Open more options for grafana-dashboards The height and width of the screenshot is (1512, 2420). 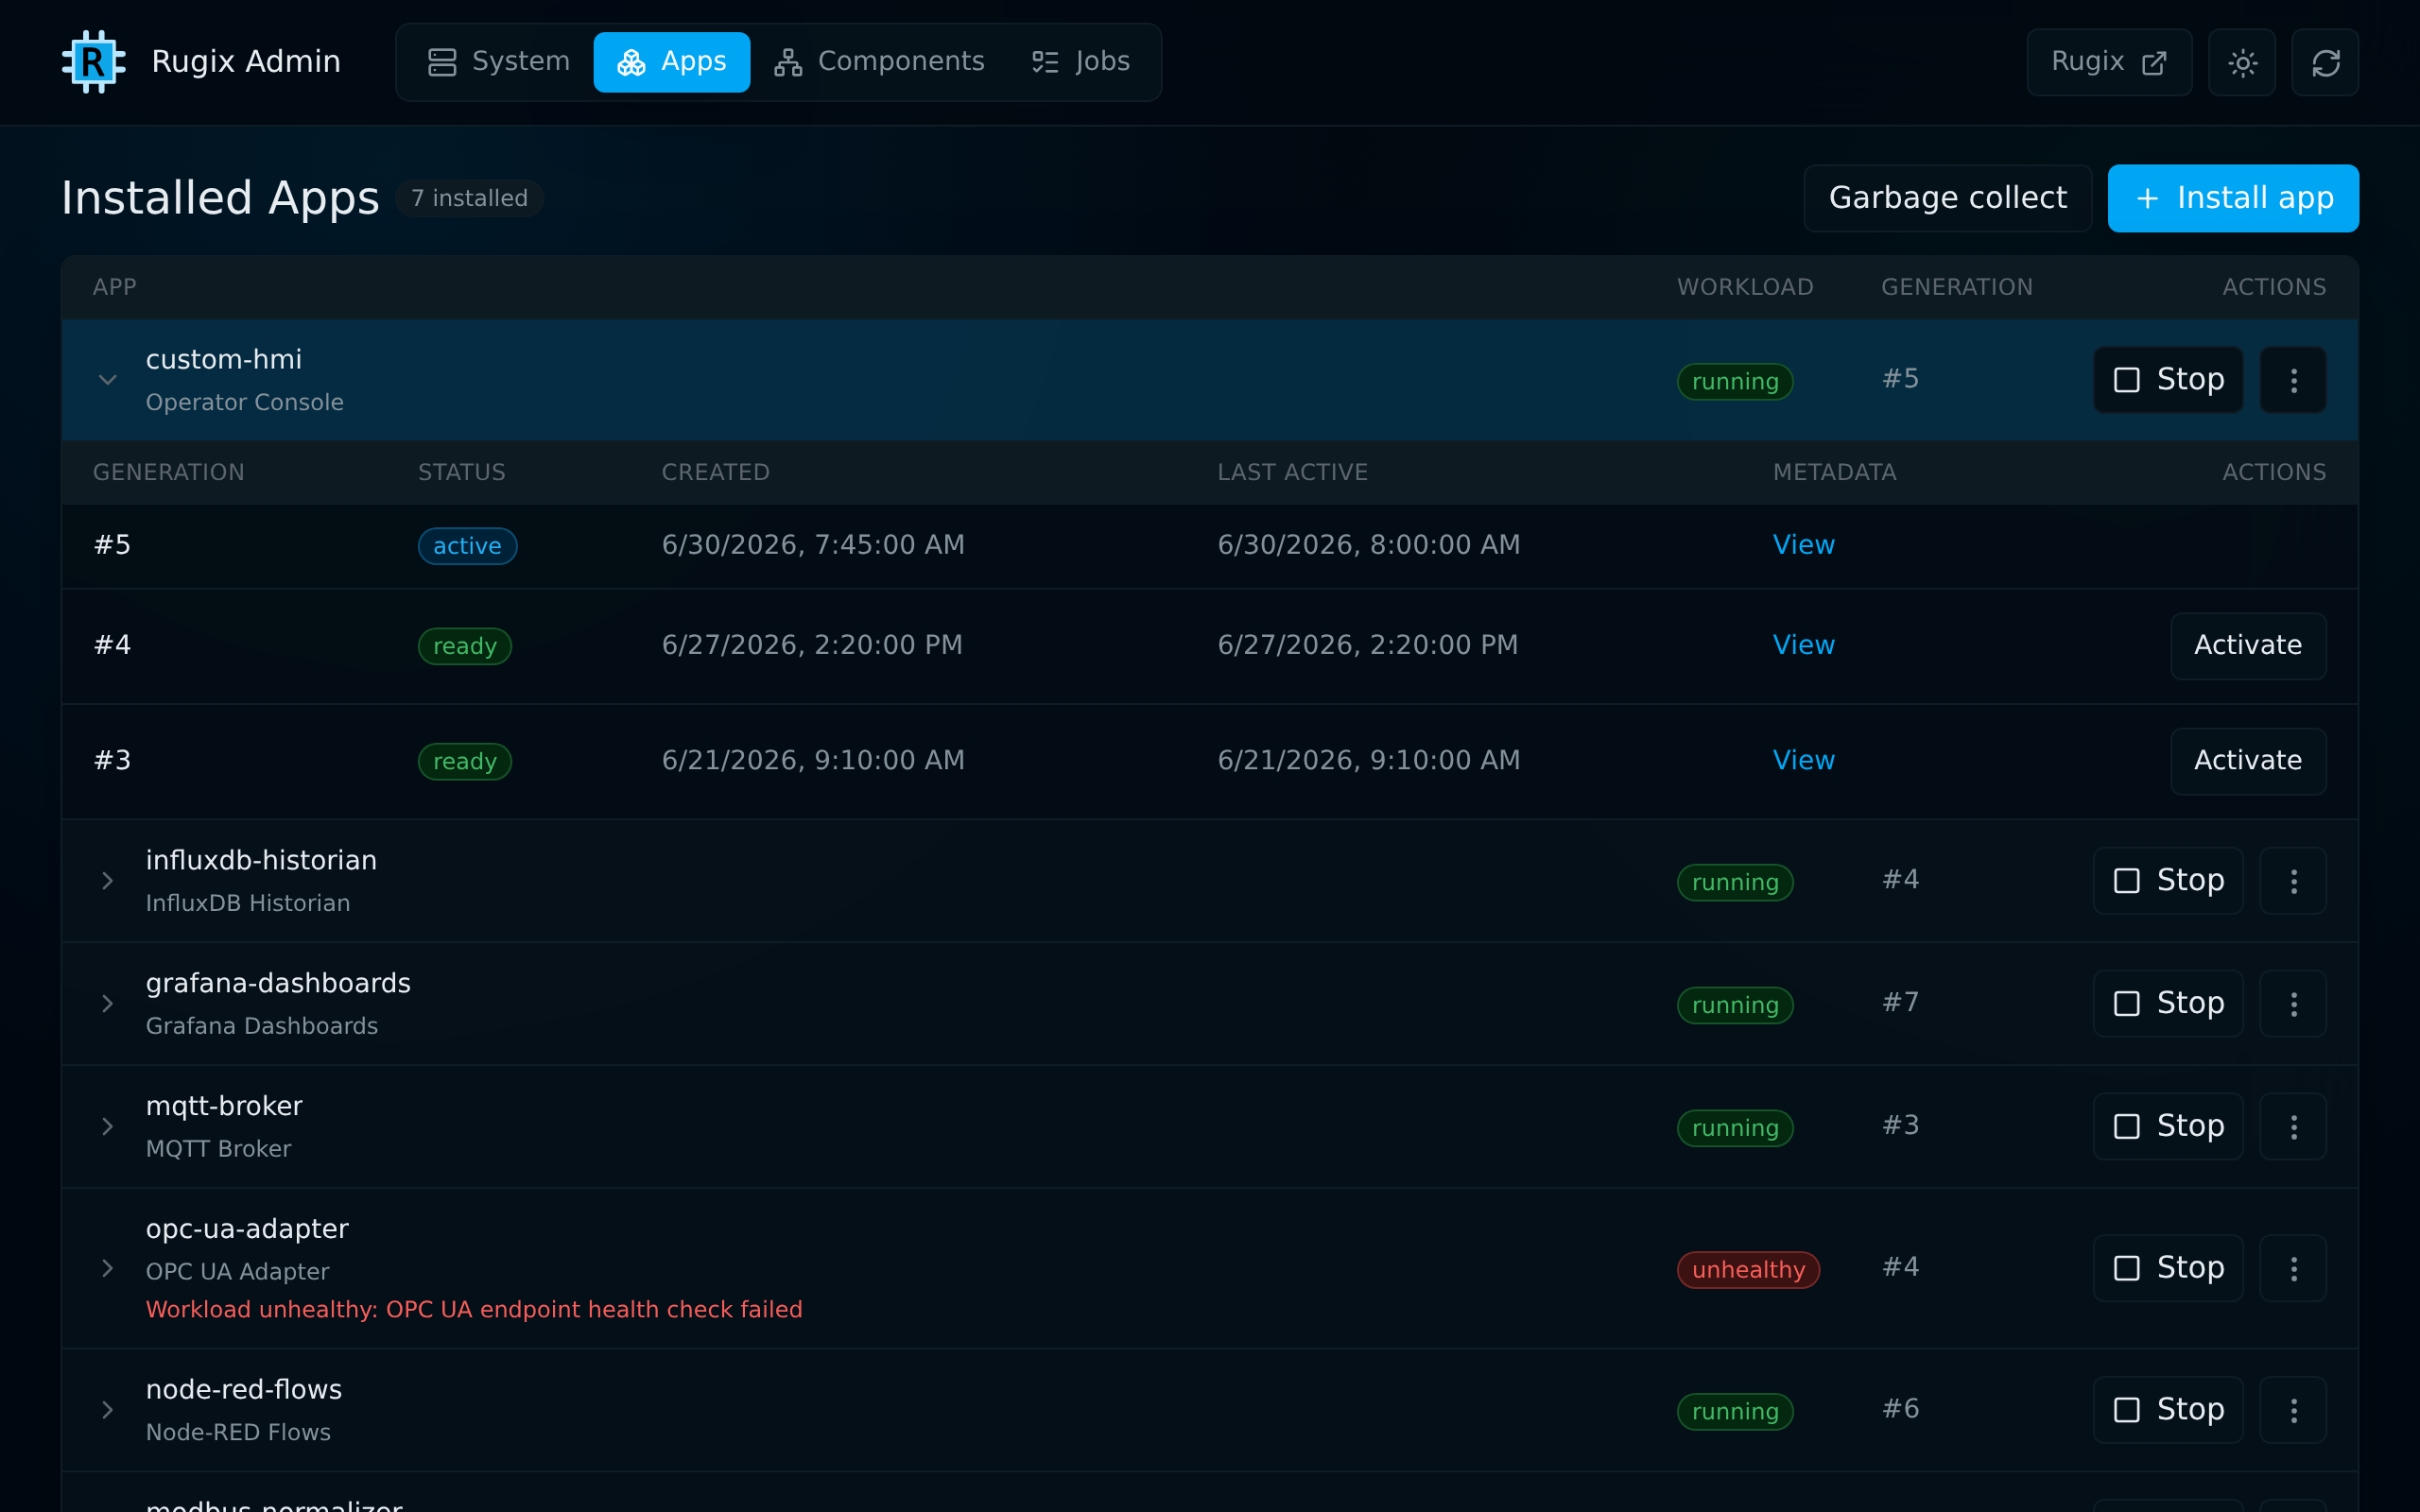[2293, 1004]
